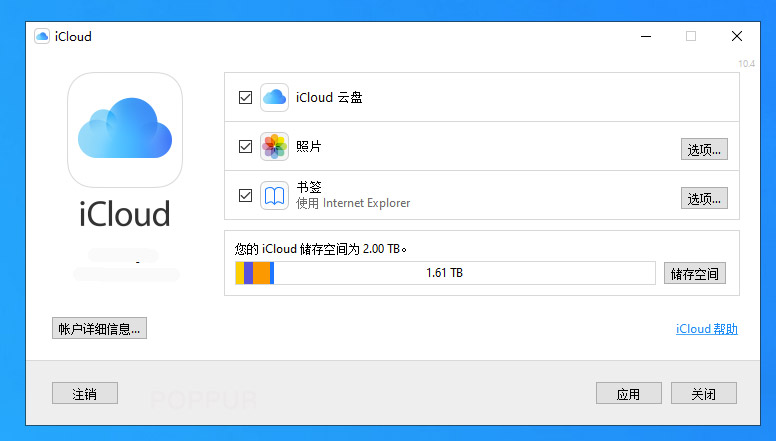Disable the 书签 checkbox
776x441 pixels.
tap(245, 196)
